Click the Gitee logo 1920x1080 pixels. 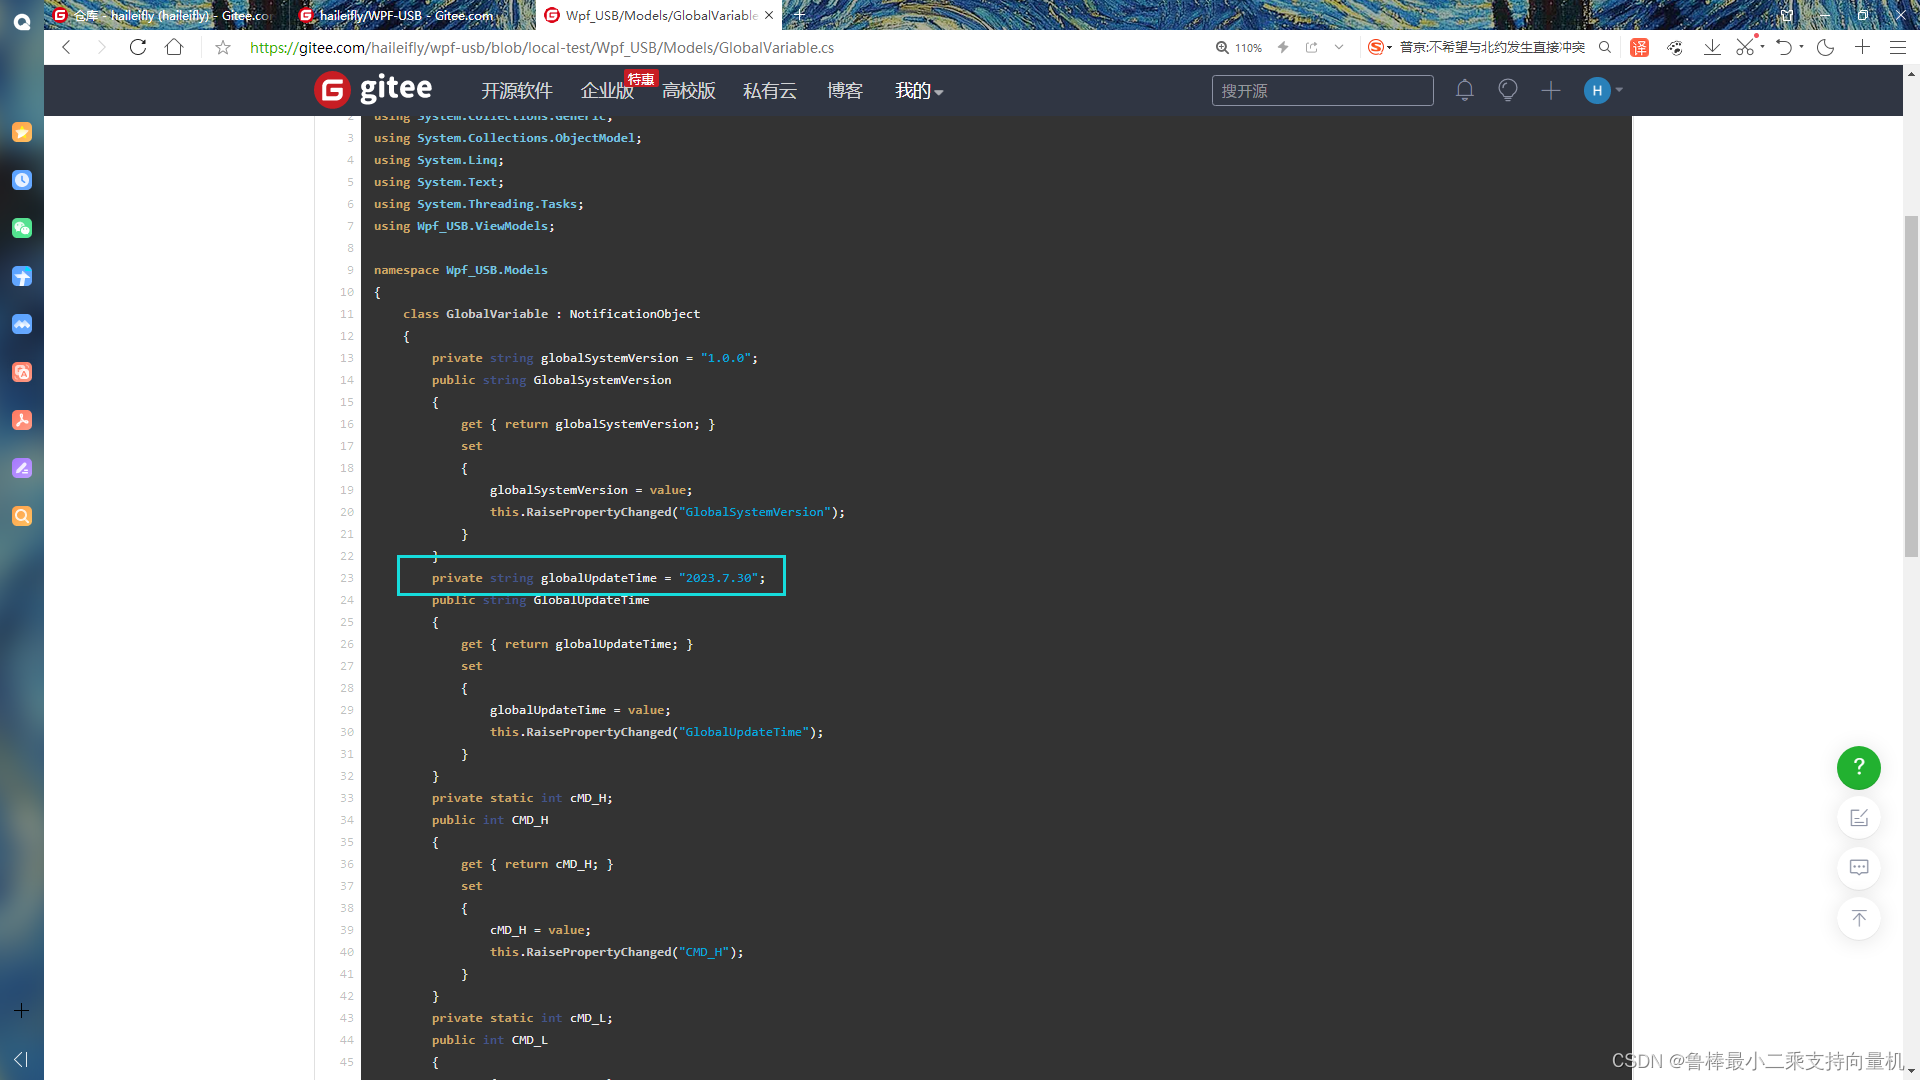pos(373,90)
